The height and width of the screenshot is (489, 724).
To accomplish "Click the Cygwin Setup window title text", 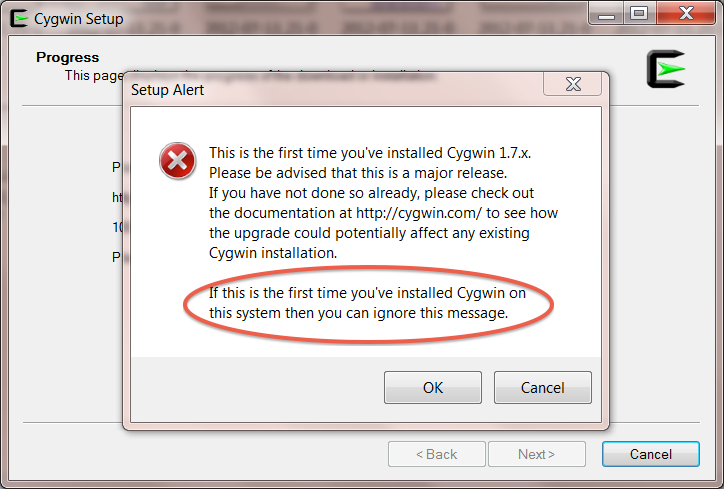I will [x=78, y=19].
